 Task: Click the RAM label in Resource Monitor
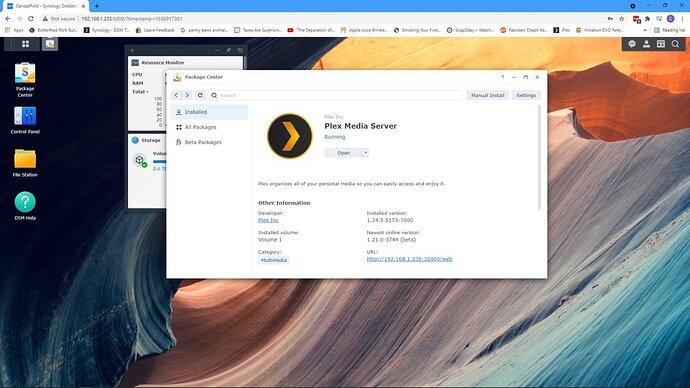point(138,83)
